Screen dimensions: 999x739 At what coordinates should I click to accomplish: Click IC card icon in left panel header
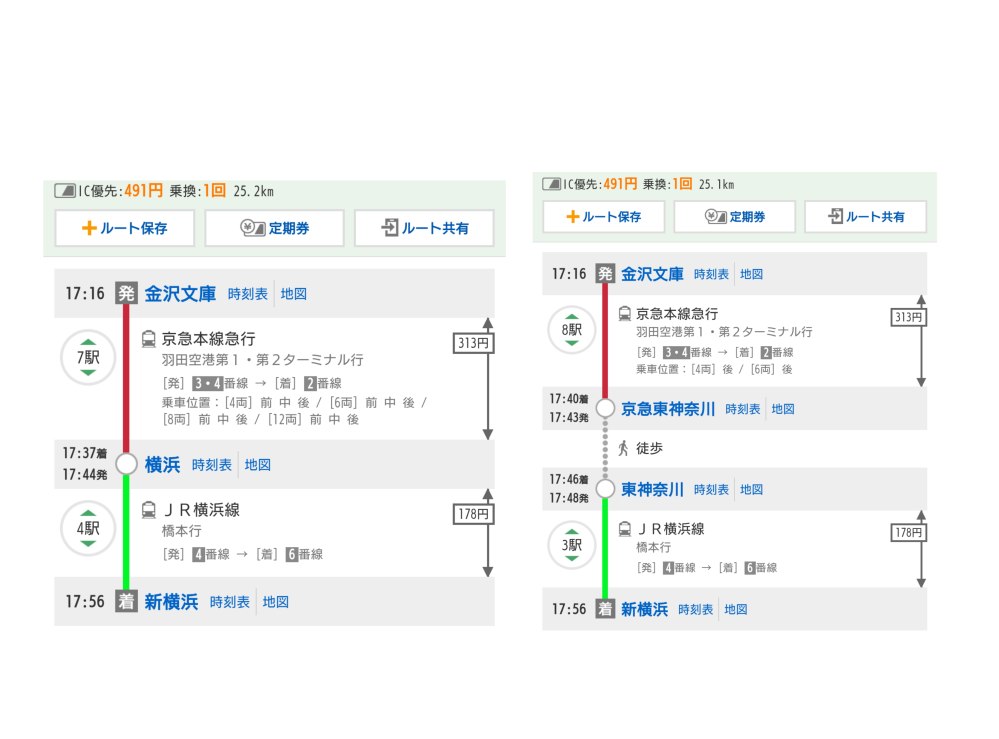[65, 190]
